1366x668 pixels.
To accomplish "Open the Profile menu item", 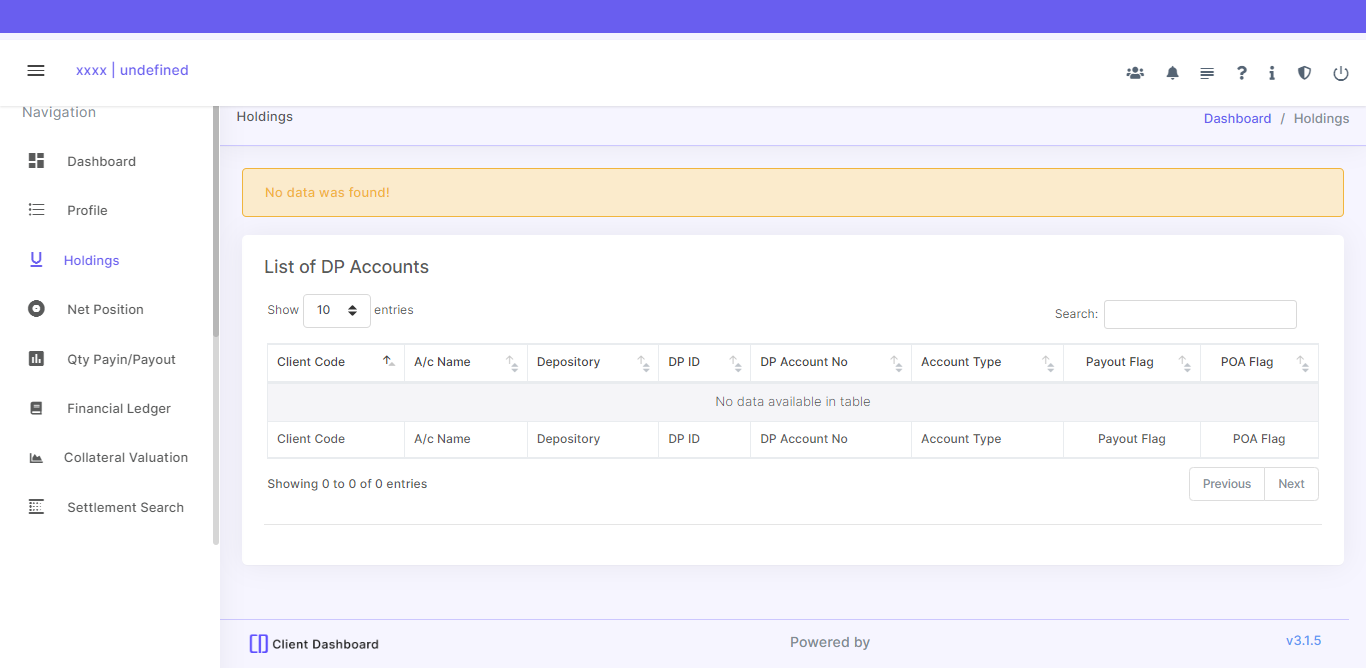I will (x=87, y=210).
